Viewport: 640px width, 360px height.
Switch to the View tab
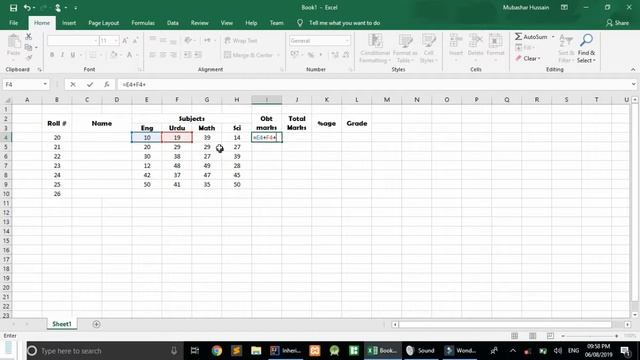click(x=227, y=23)
